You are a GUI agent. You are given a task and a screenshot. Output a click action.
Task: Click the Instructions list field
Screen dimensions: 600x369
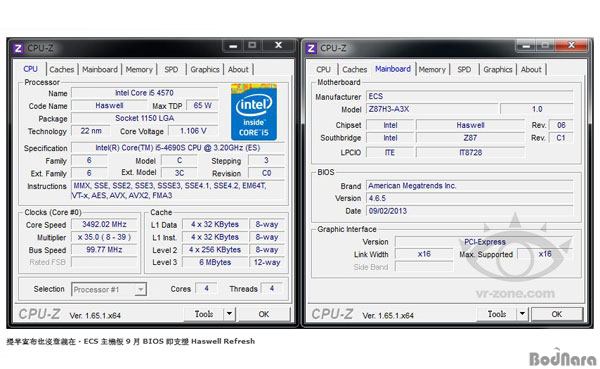tap(178, 191)
